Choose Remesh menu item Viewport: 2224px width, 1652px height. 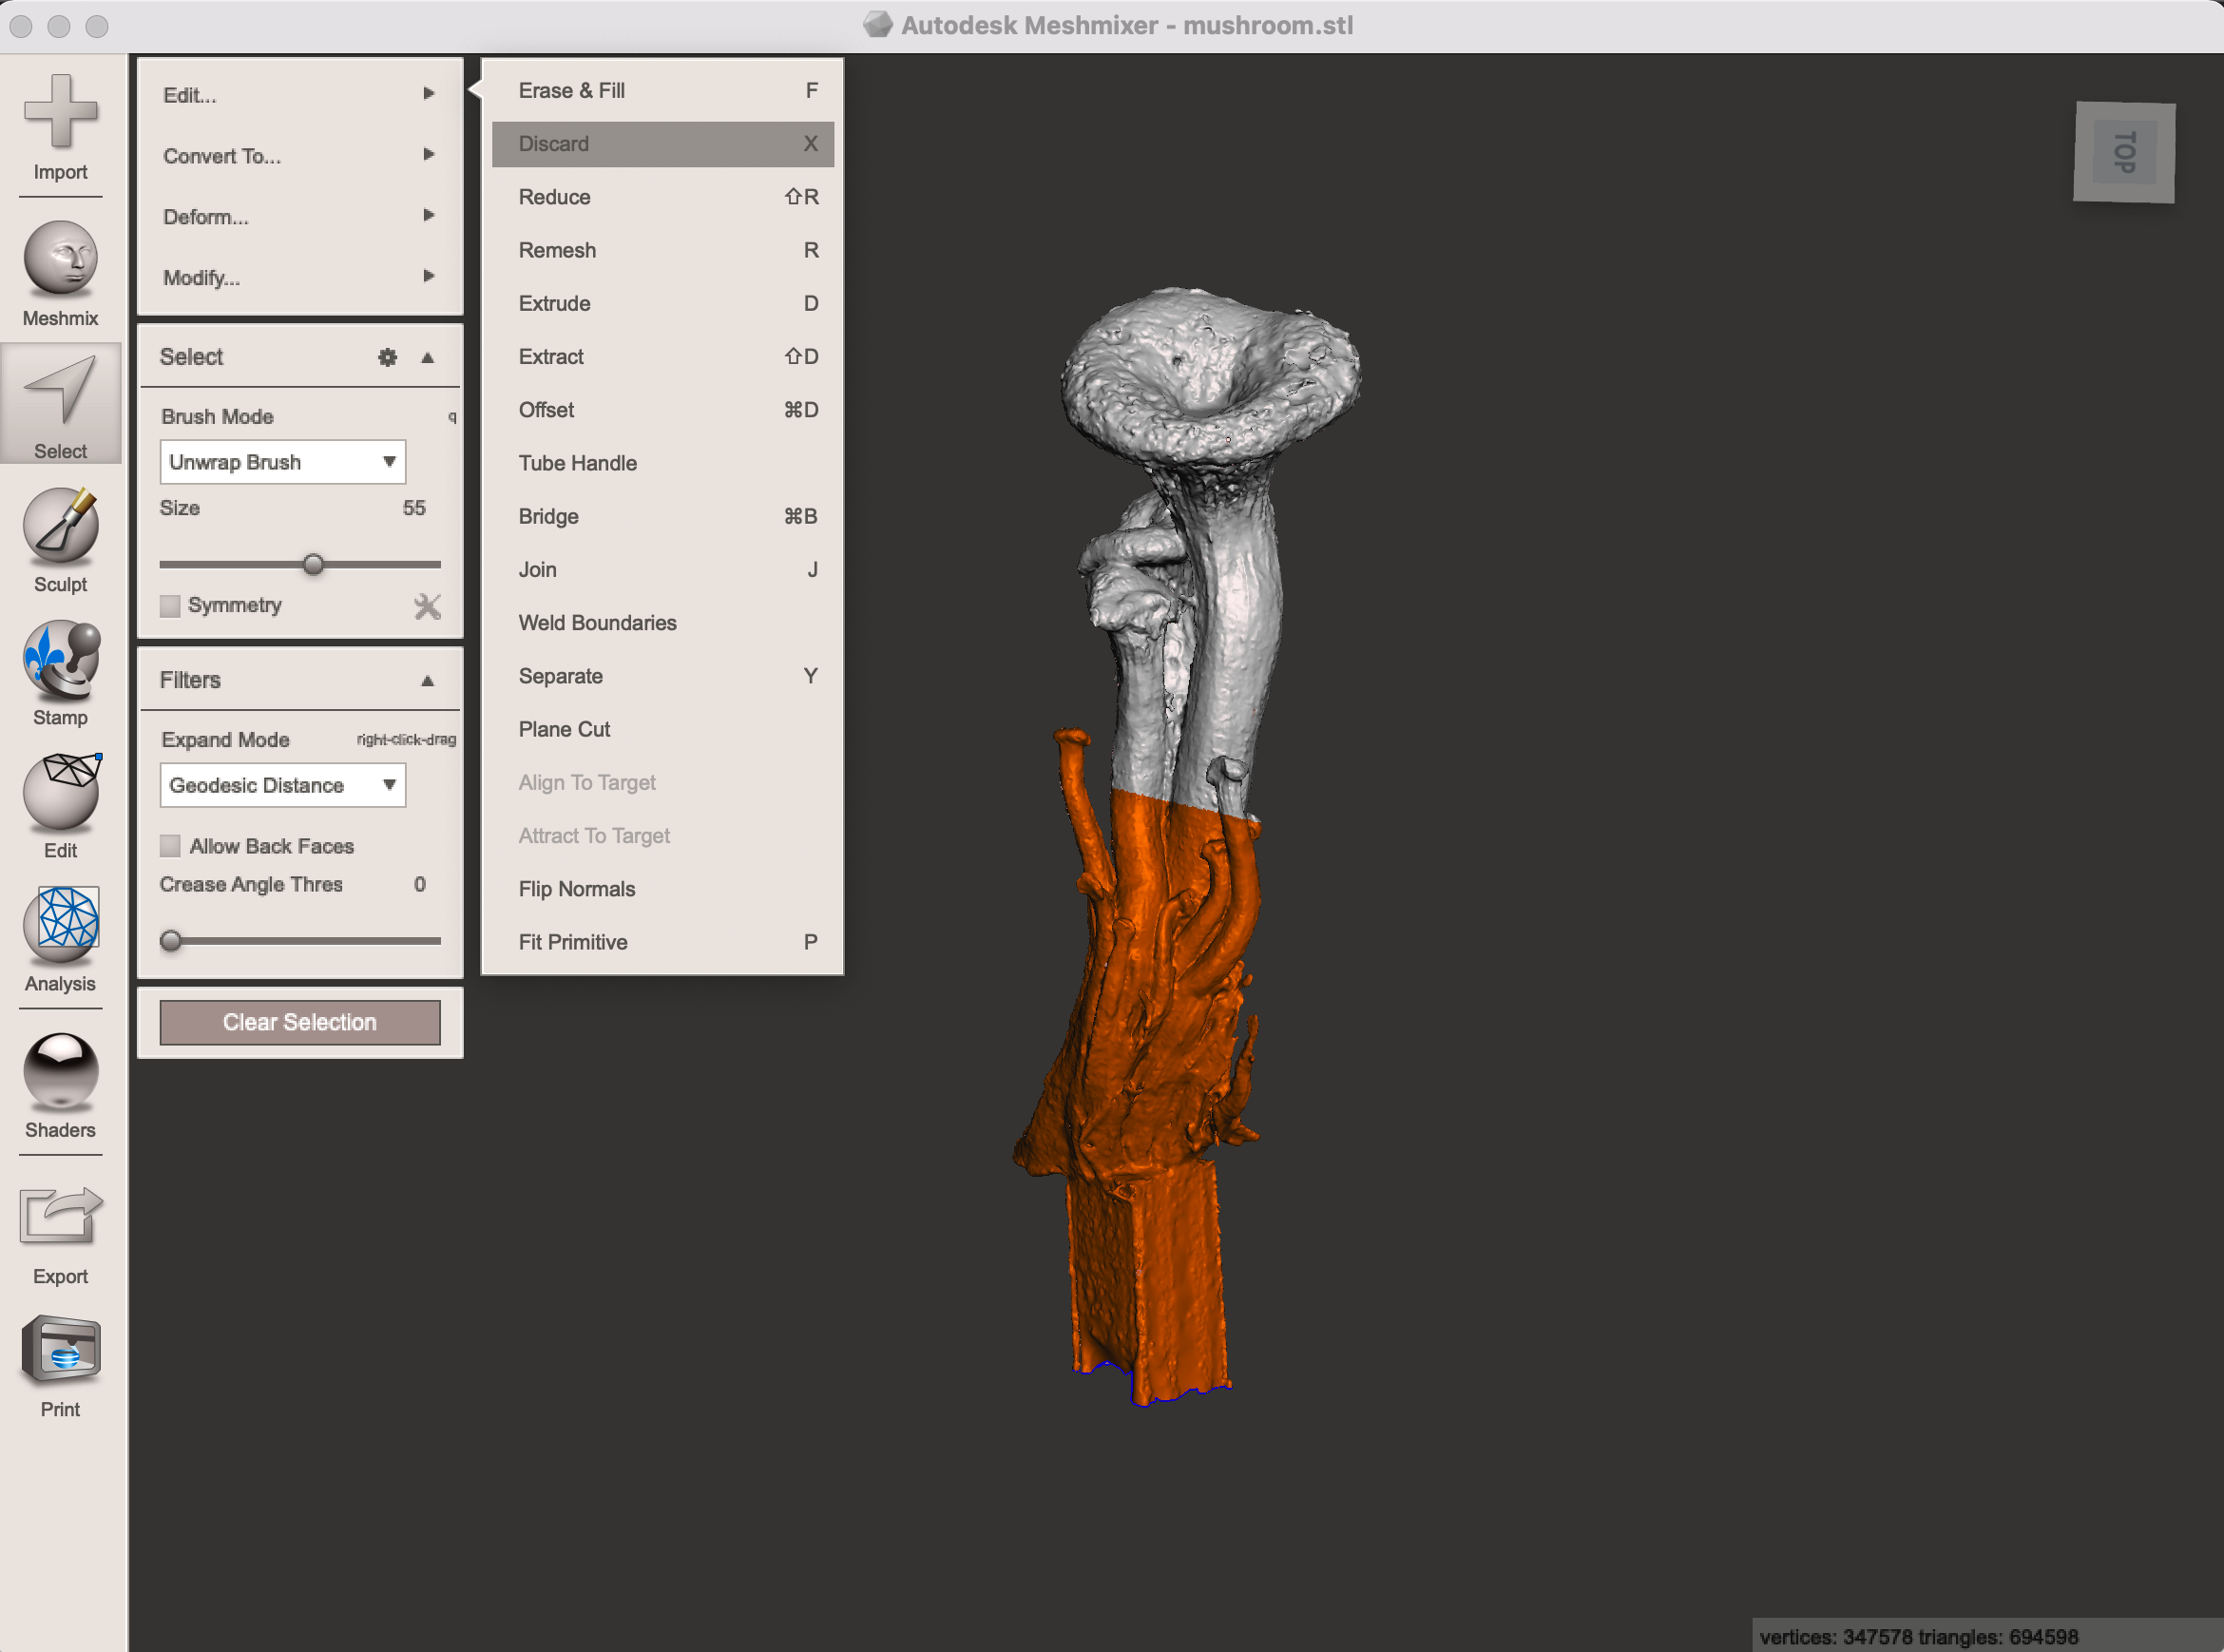click(662, 250)
